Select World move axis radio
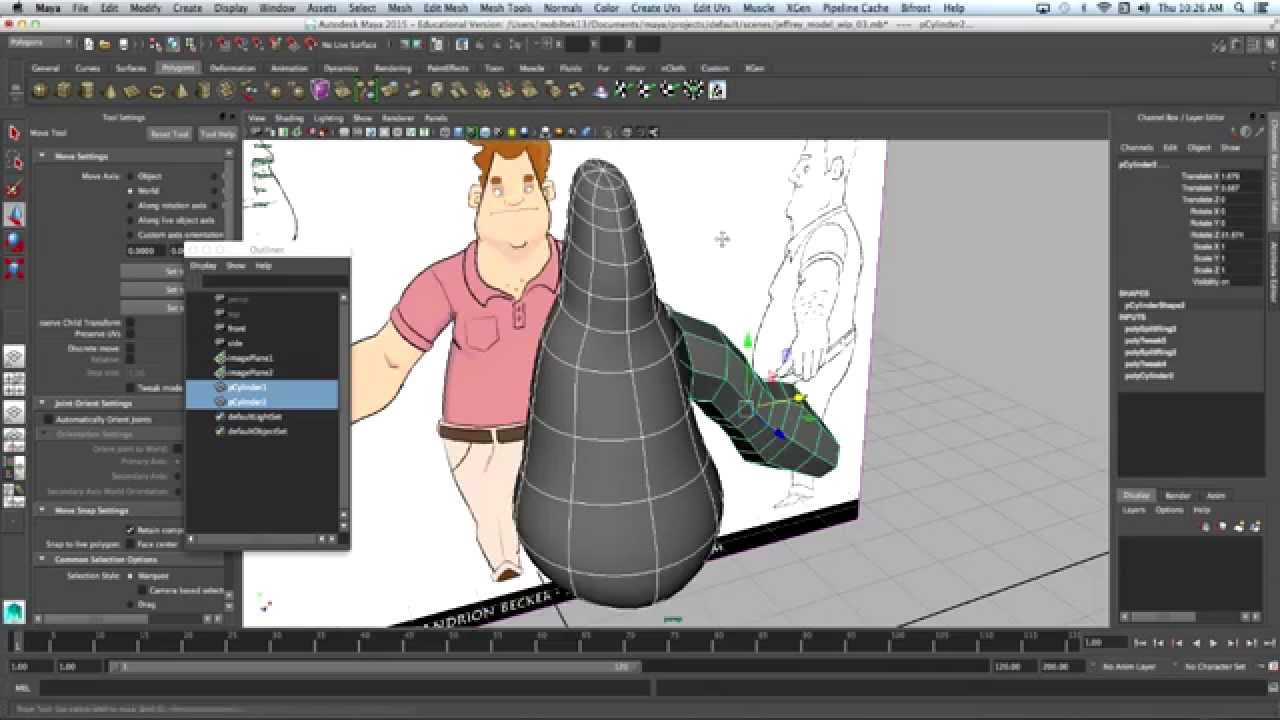The height and width of the screenshot is (720, 1280). click(x=130, y=190)
